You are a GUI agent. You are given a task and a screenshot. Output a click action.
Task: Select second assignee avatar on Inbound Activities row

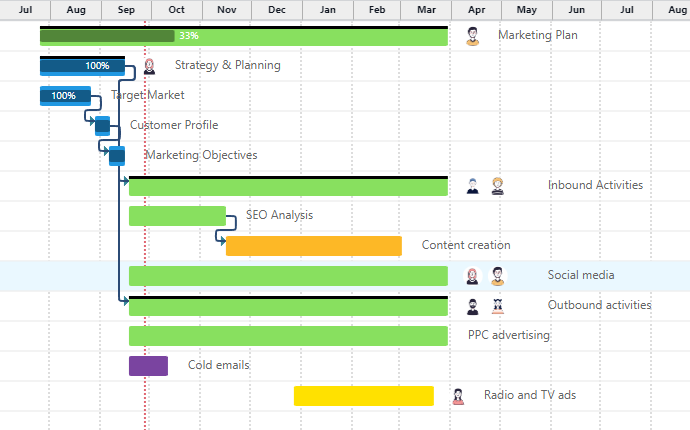click(497, 186)
